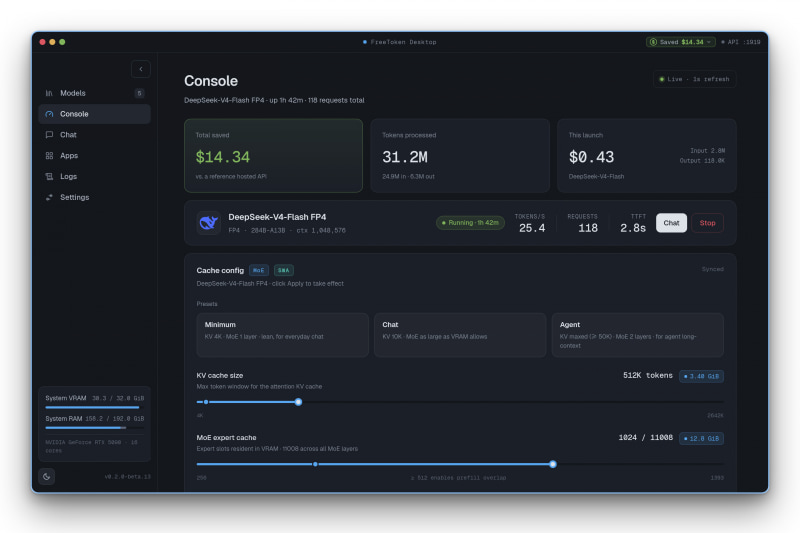Toggle dark mode moon icon
The height and width of the screenshot is (533, 800).
pos(46,476)
